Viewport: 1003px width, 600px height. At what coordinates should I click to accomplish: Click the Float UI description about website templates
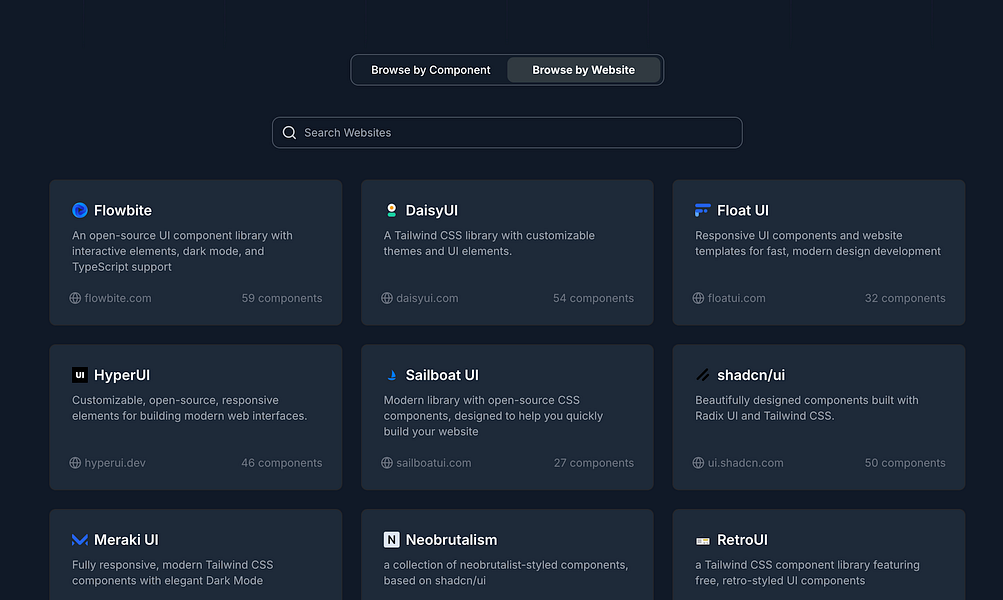817,243
